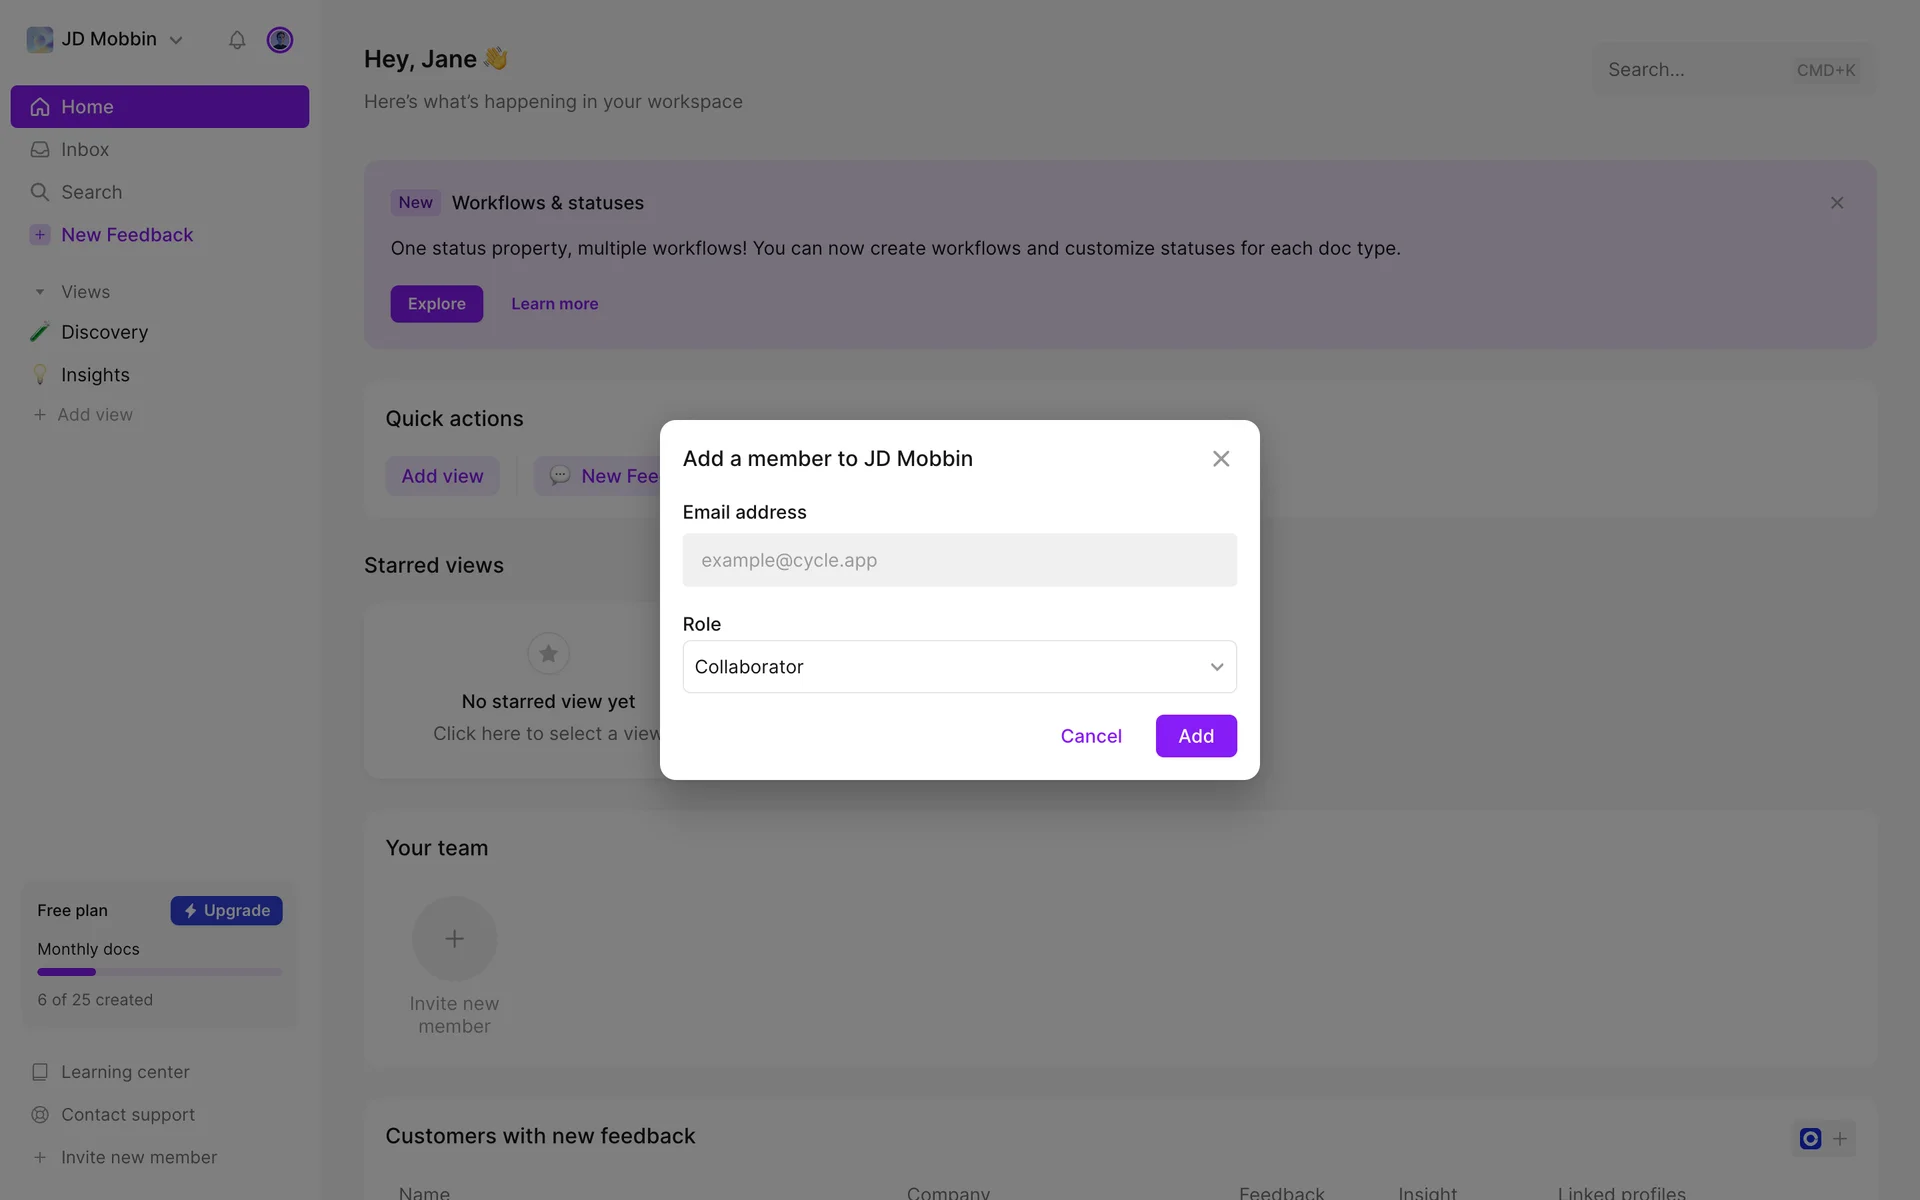
Task: Open the Discovery view
Action: (x=104, y=332)
